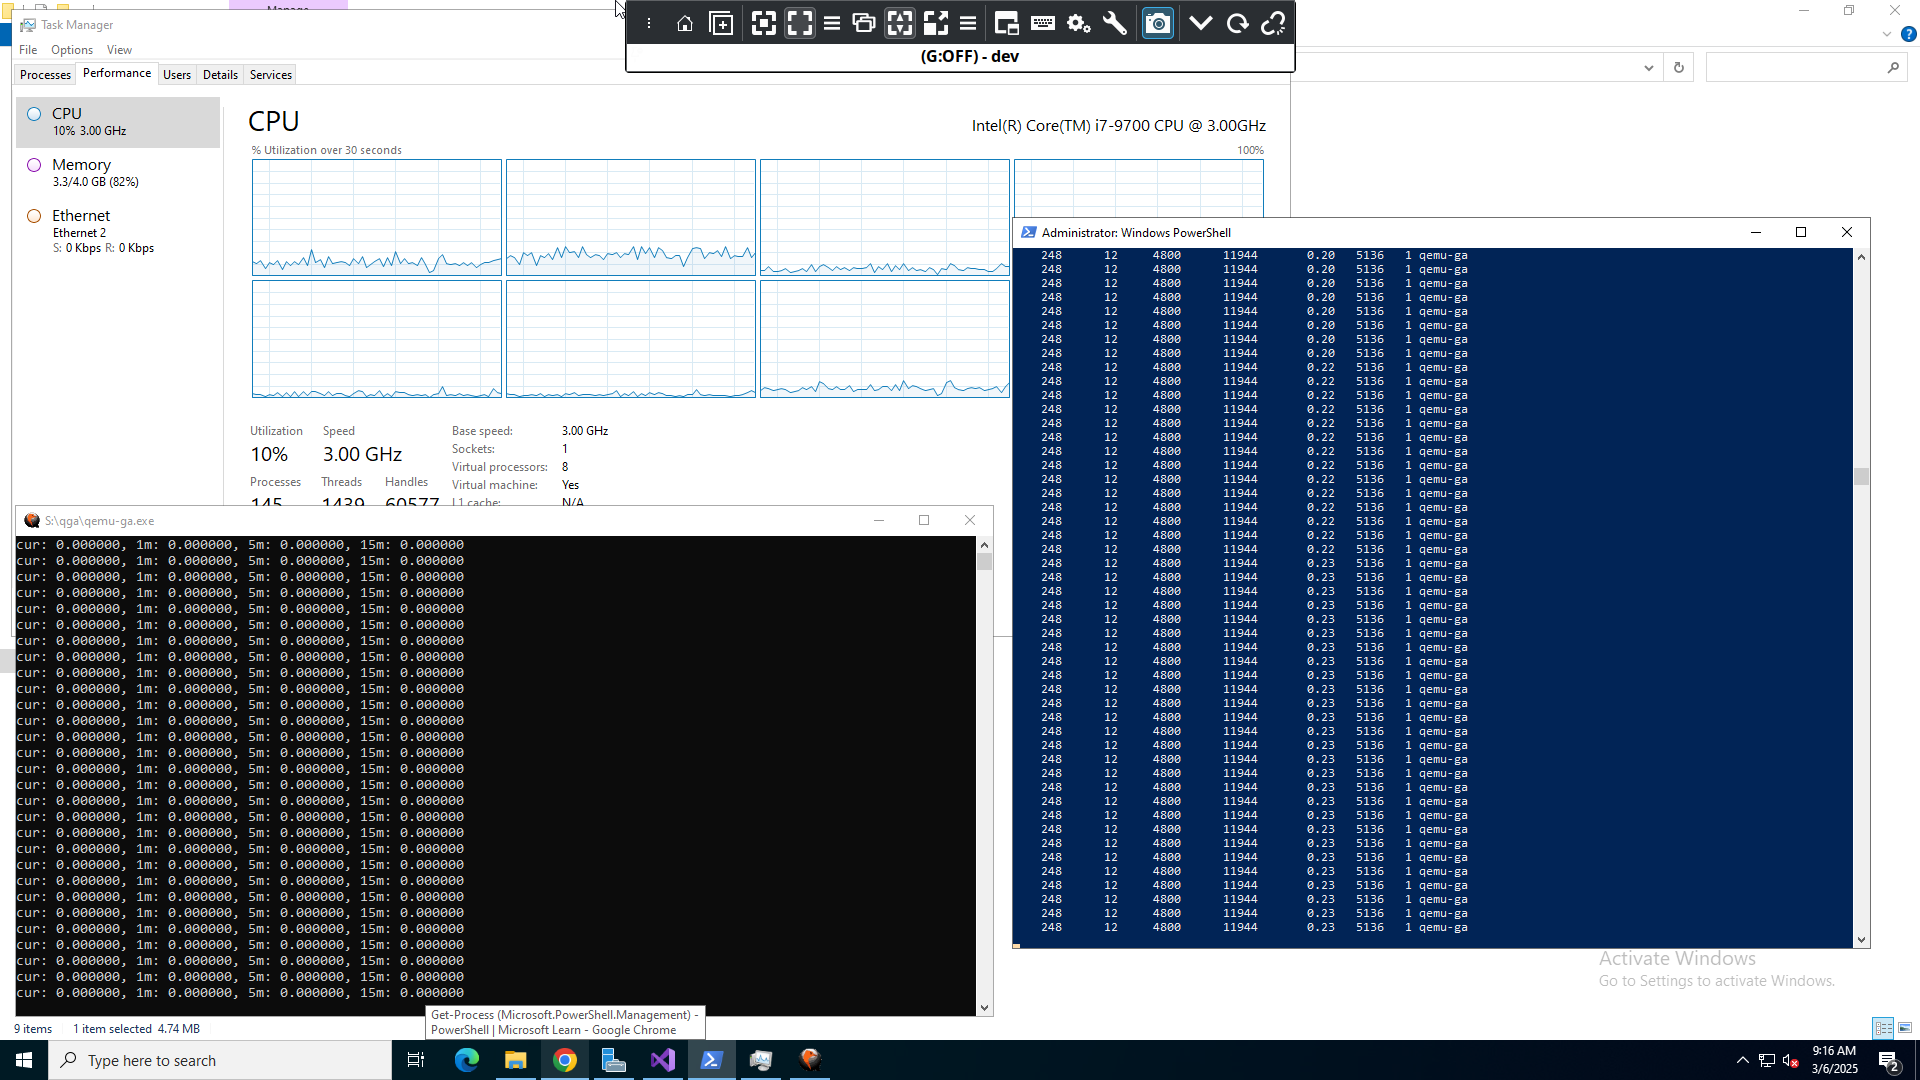Click the refresh circular arrow icon
1920x1080 pixels.
pos(1237,24)
